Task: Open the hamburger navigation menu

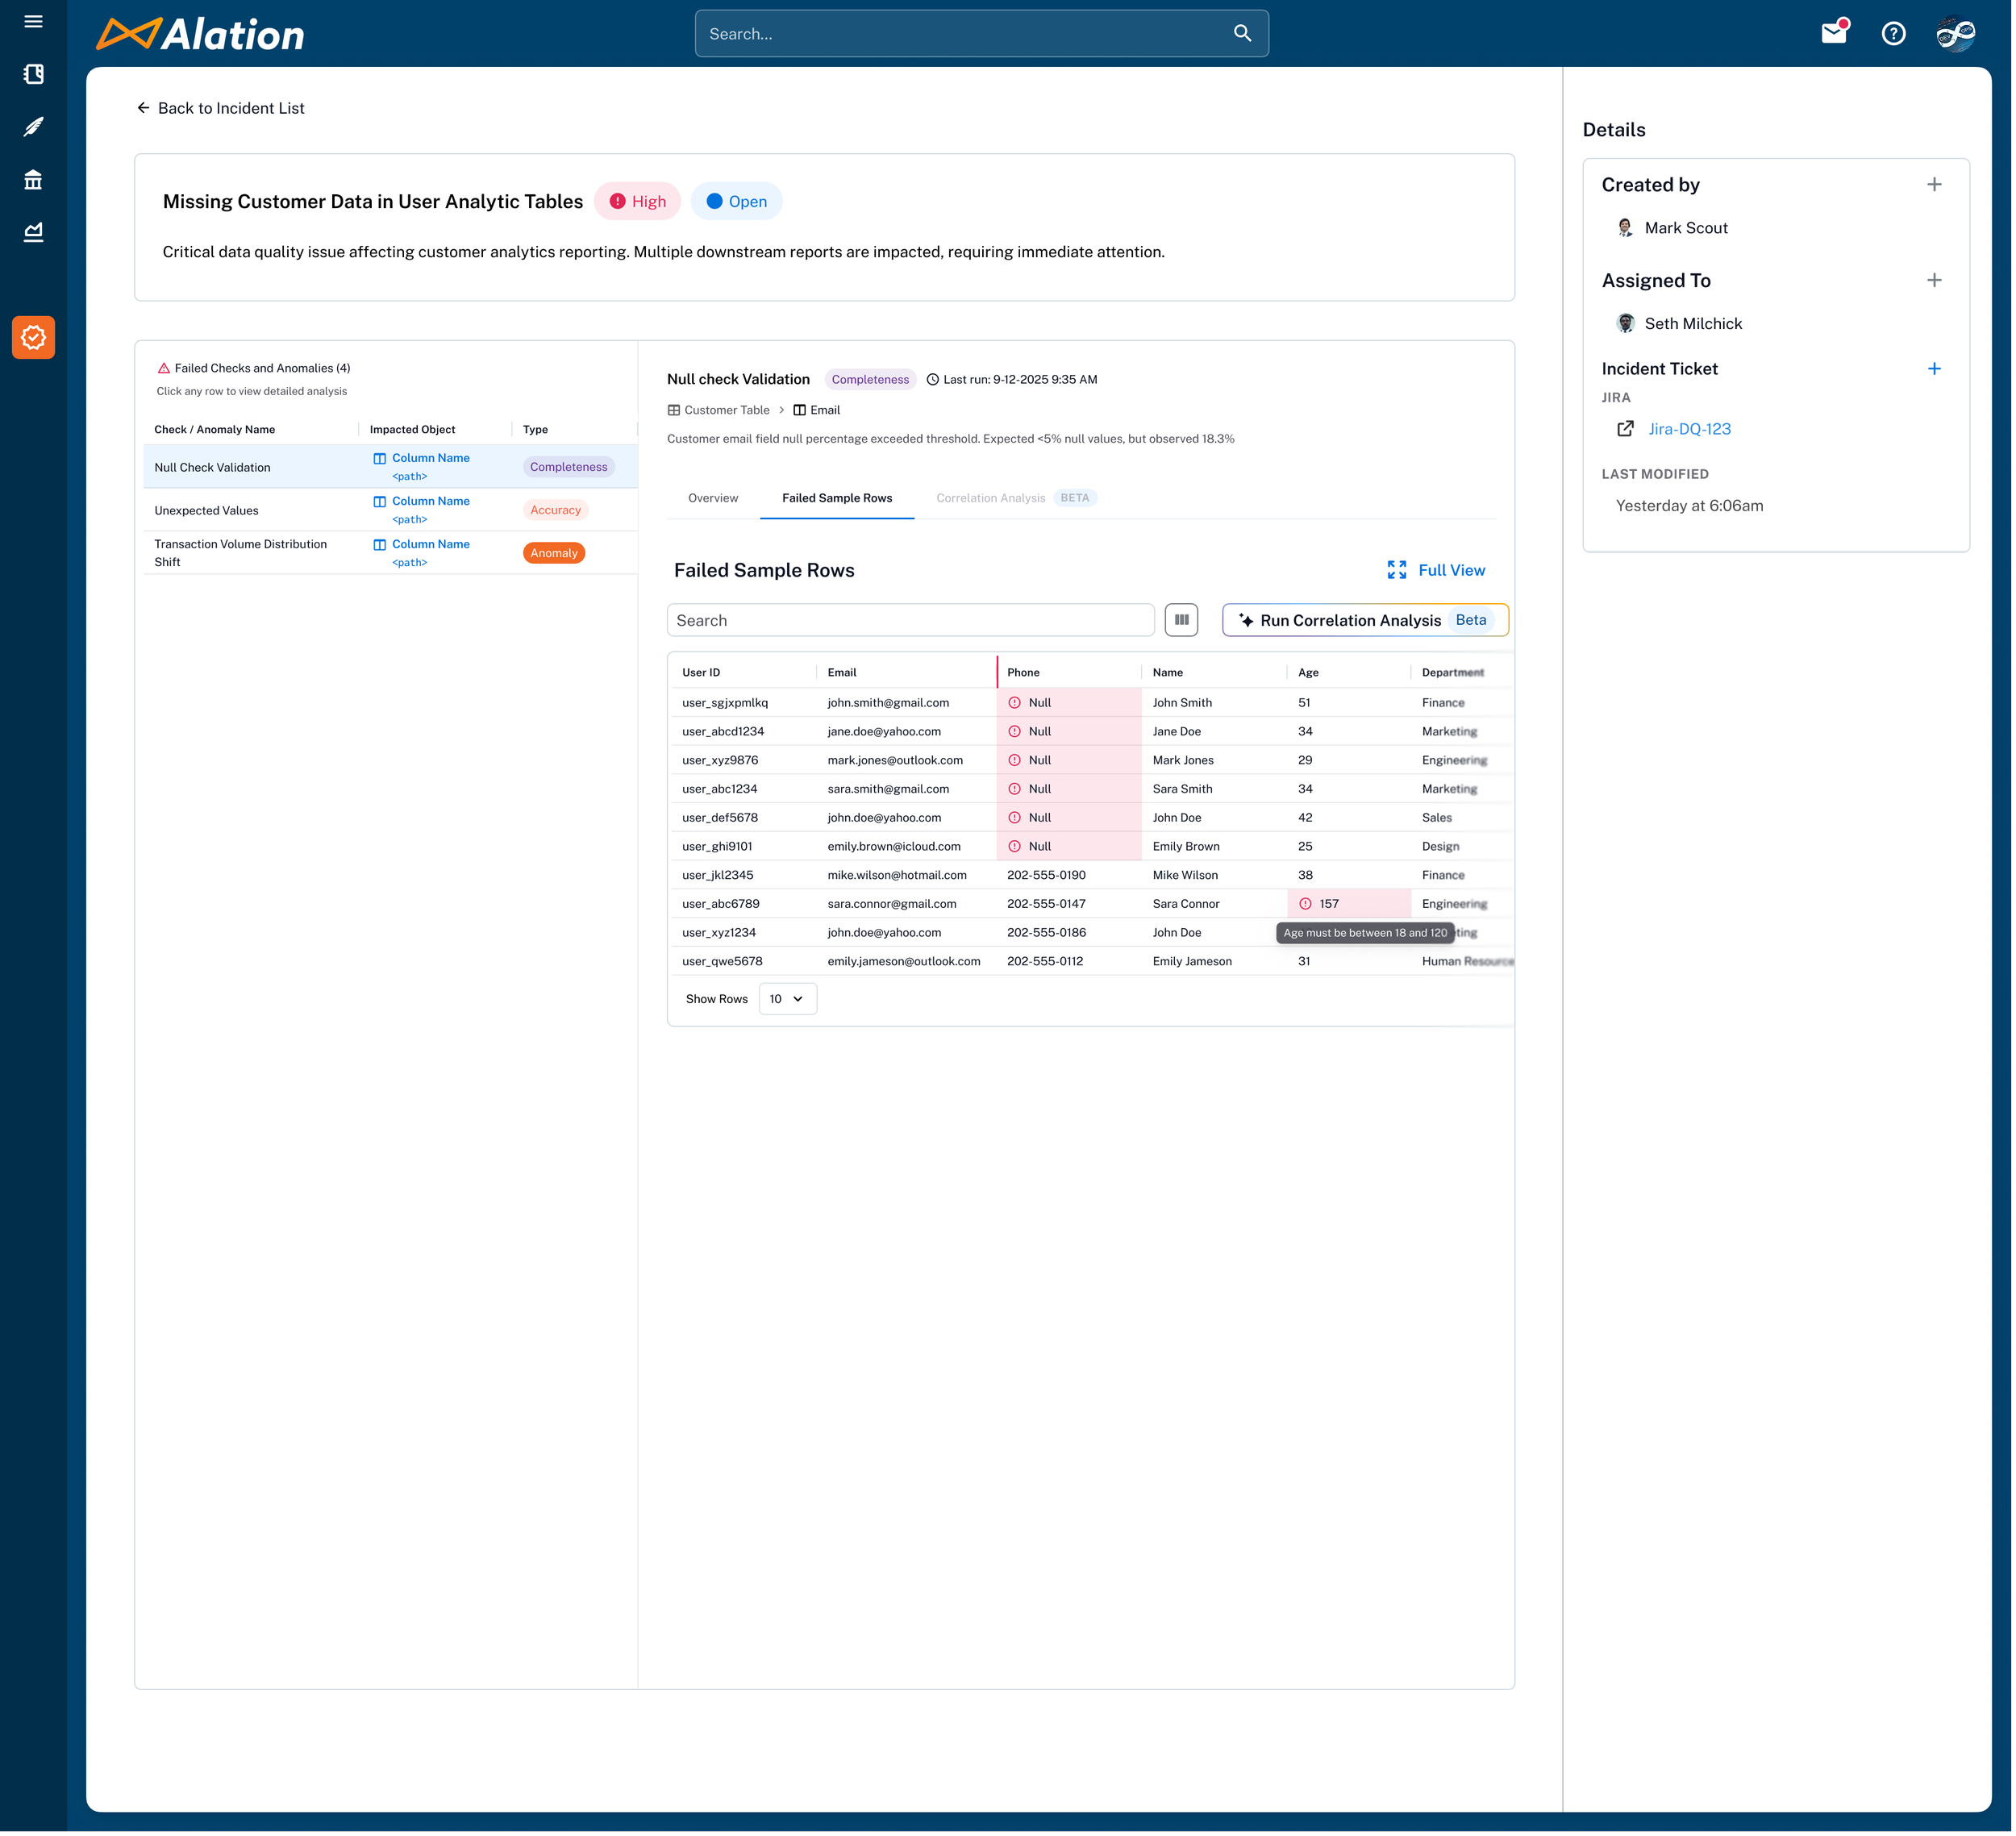Action: [33, 21]
